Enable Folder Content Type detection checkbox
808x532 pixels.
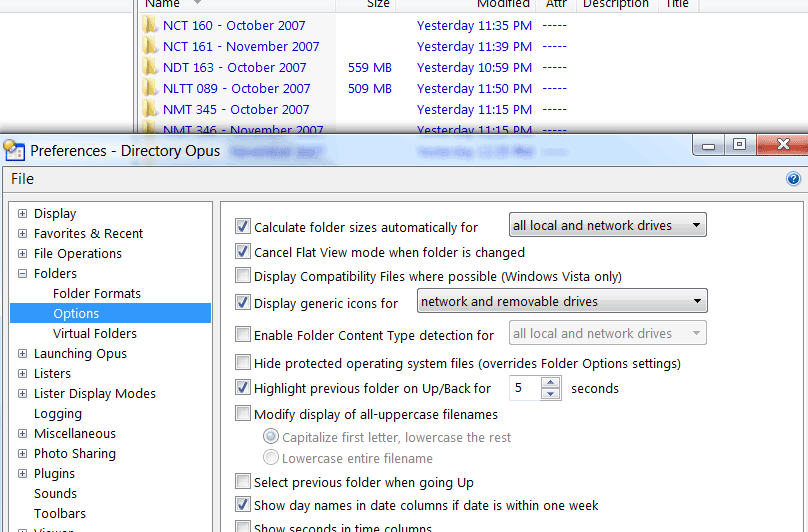pos(243,334)
